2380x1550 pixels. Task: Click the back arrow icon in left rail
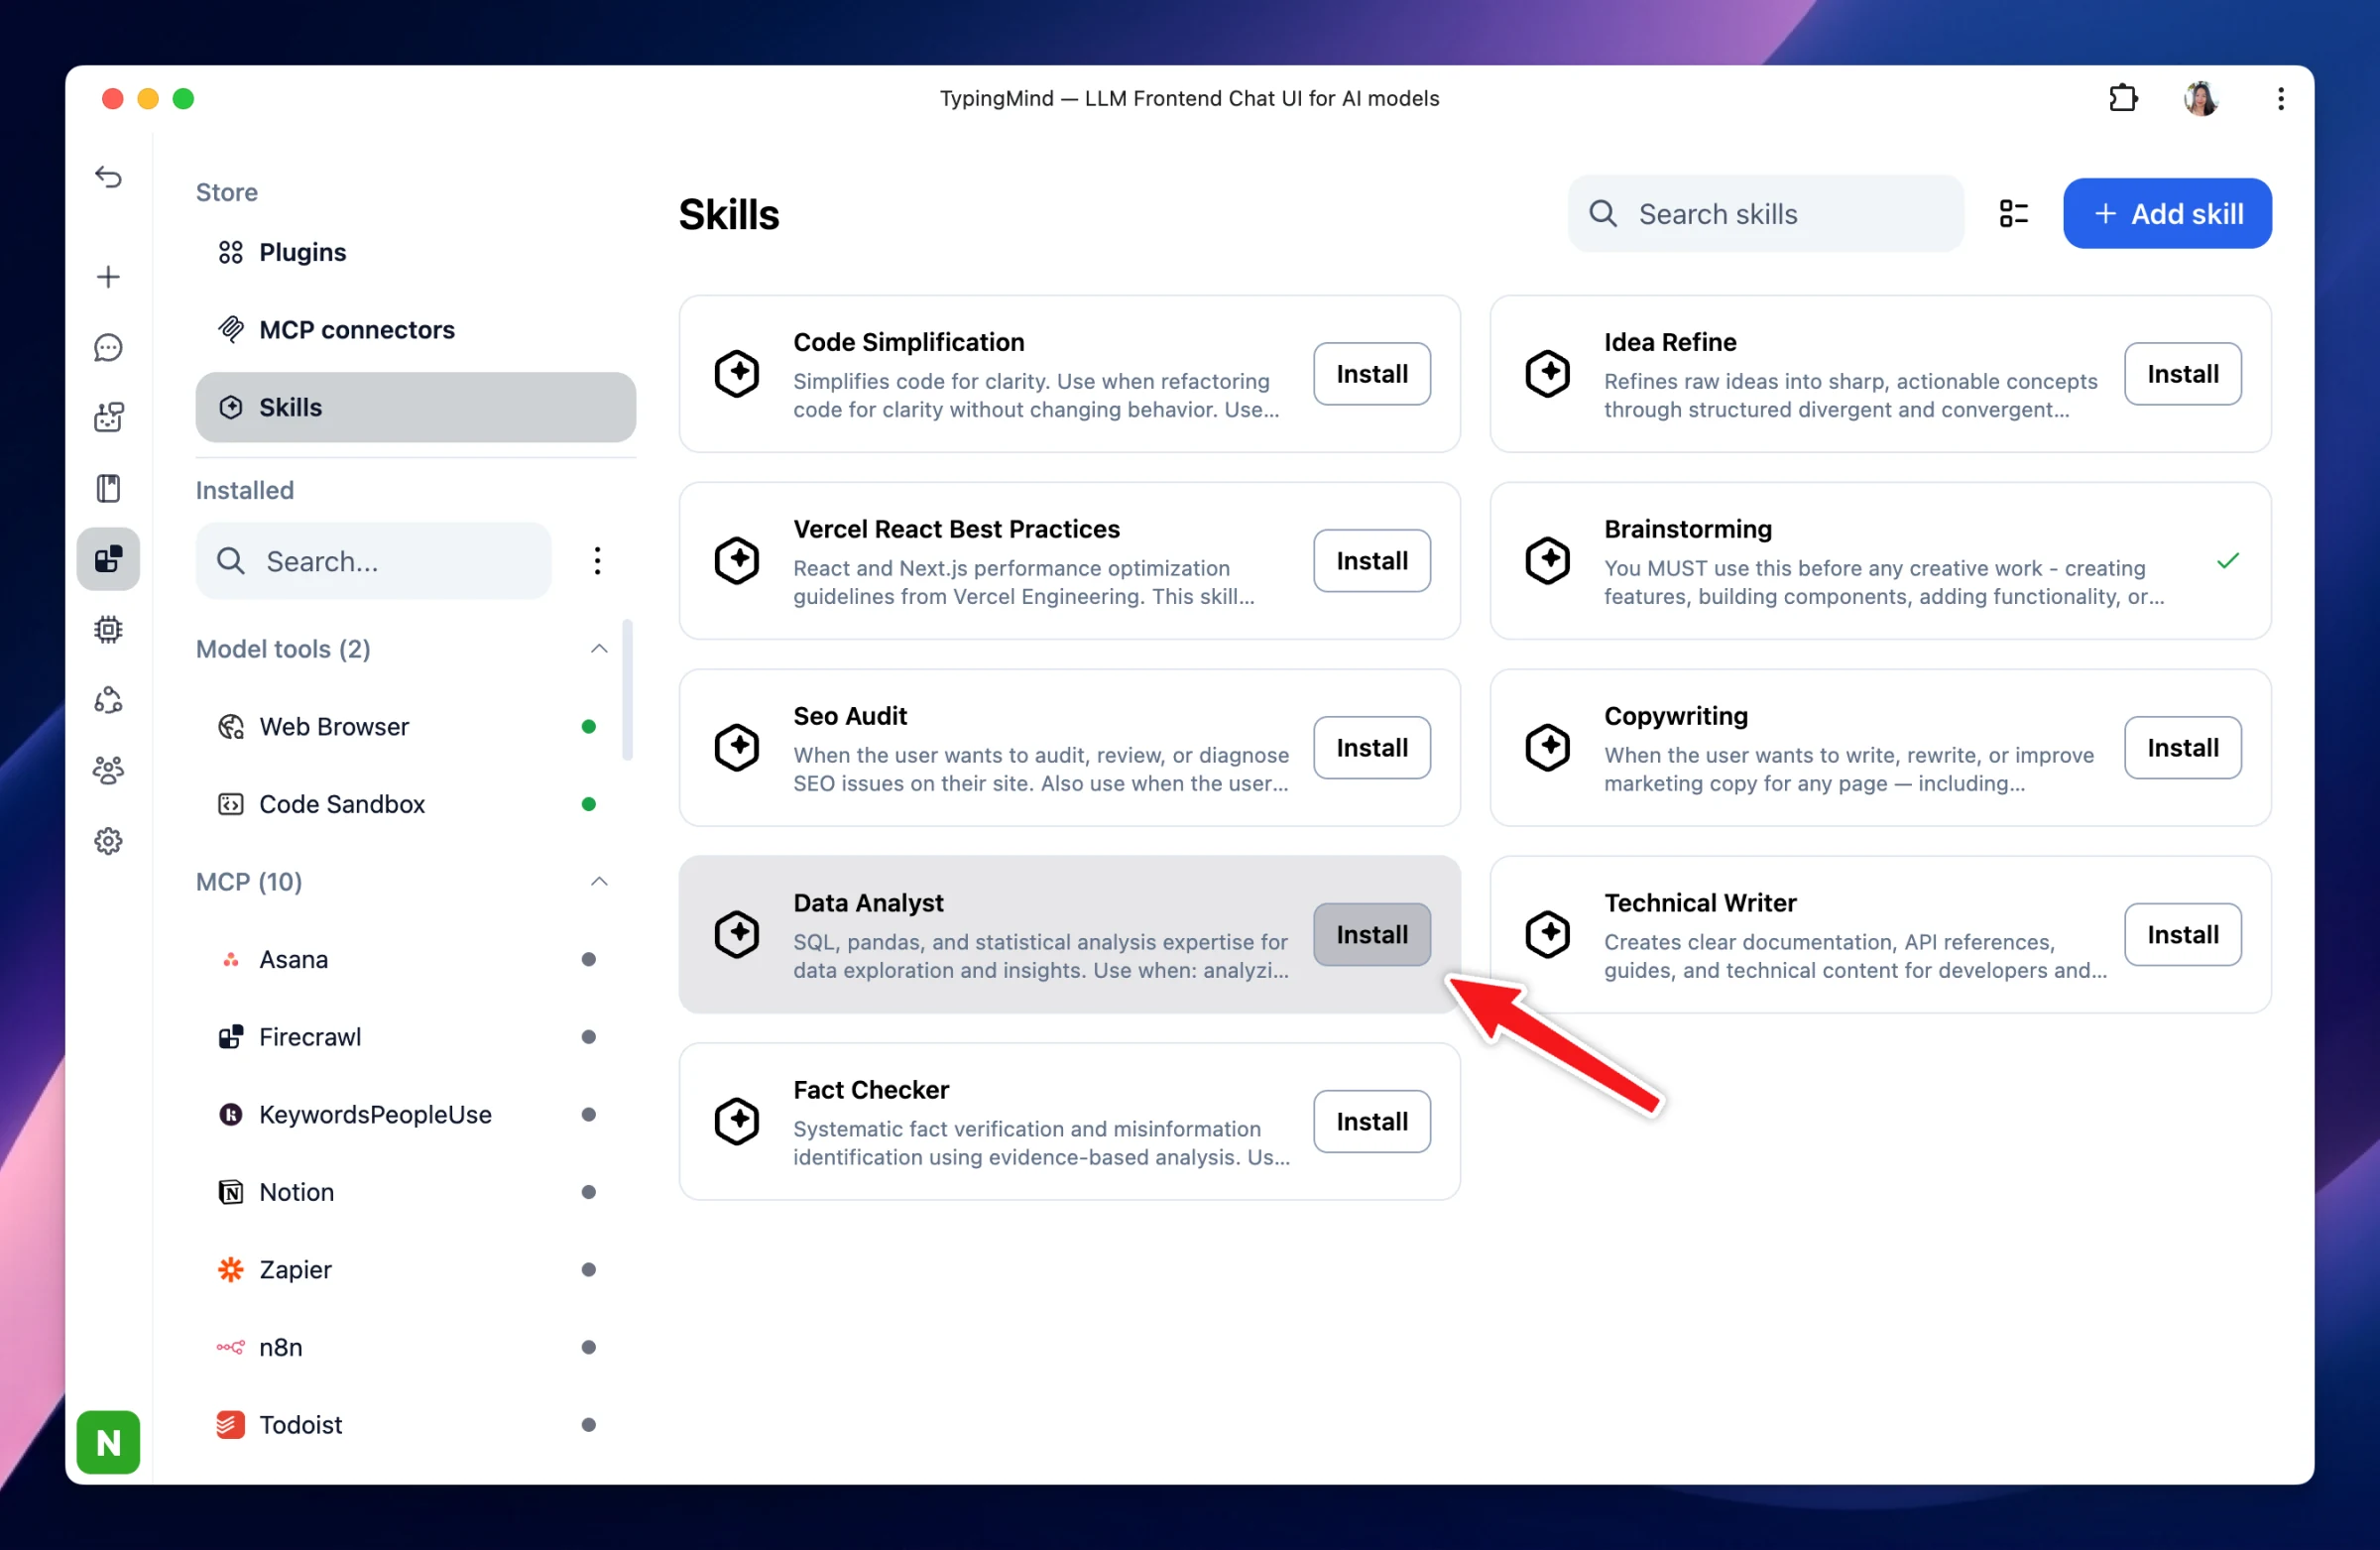(108, 177)
